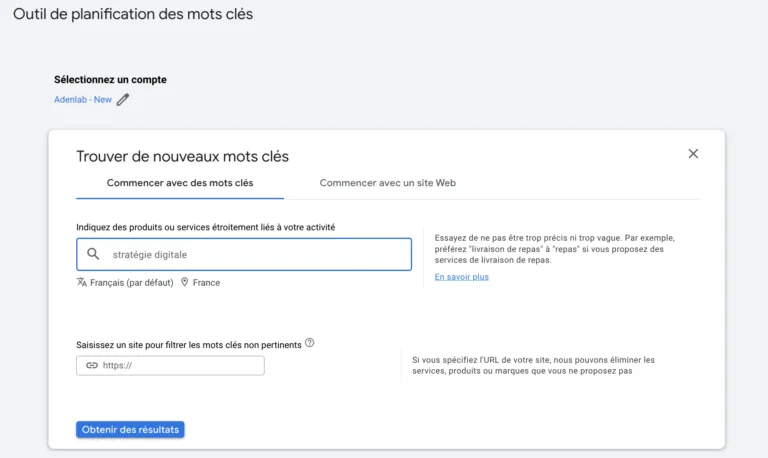
Task: Switch to Commencer avec un site Web tab
Action: pyautogui.click(x=387, y=183)
